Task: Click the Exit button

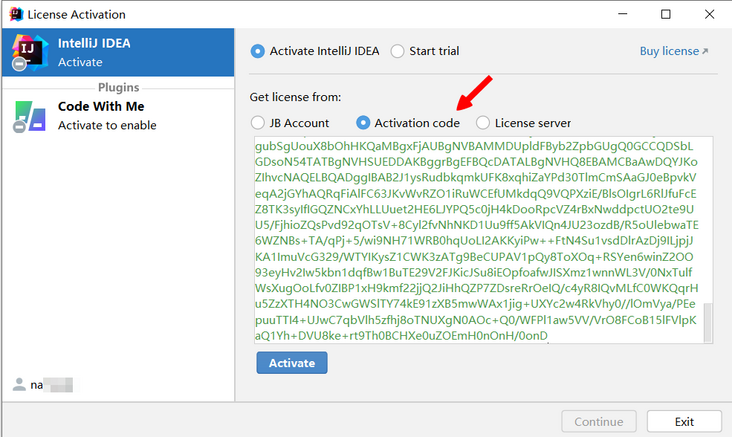Action: [x=684, y=422]
